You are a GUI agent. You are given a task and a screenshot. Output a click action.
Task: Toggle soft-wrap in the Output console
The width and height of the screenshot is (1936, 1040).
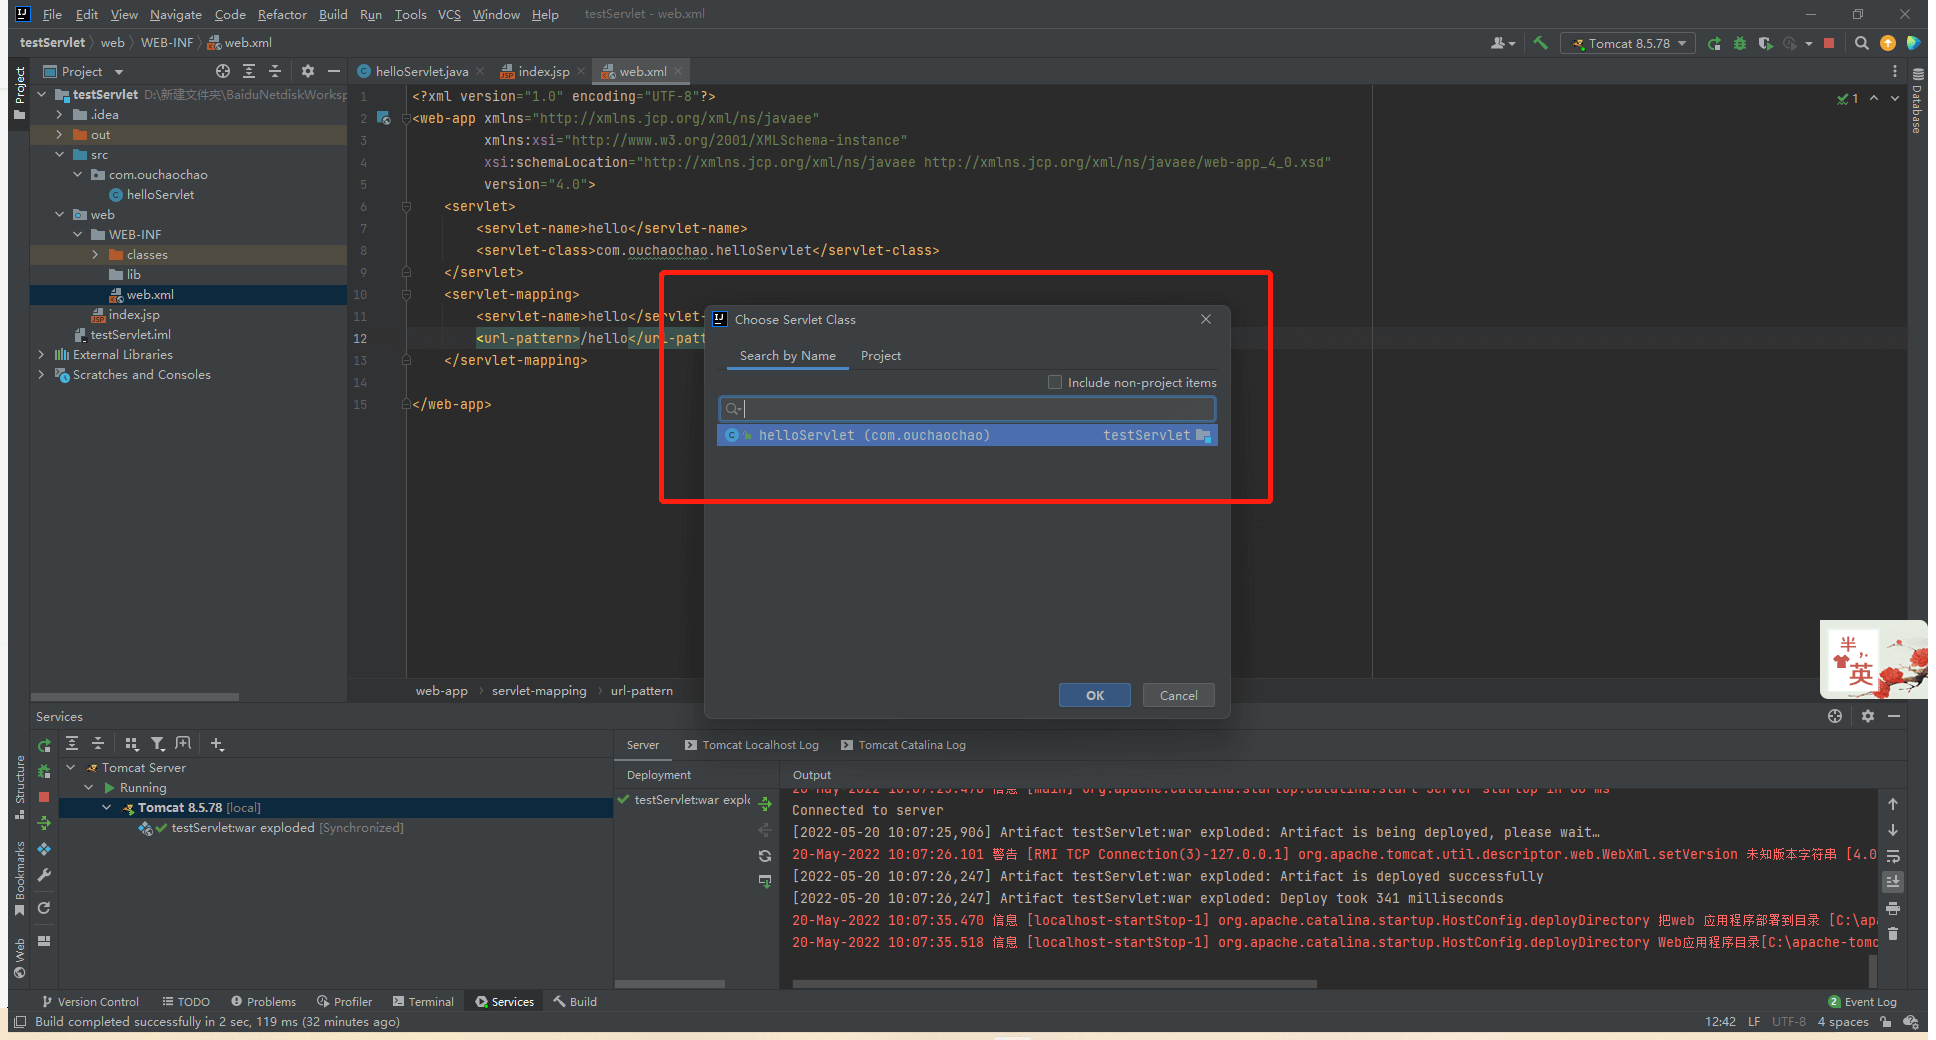point(1893,856)
